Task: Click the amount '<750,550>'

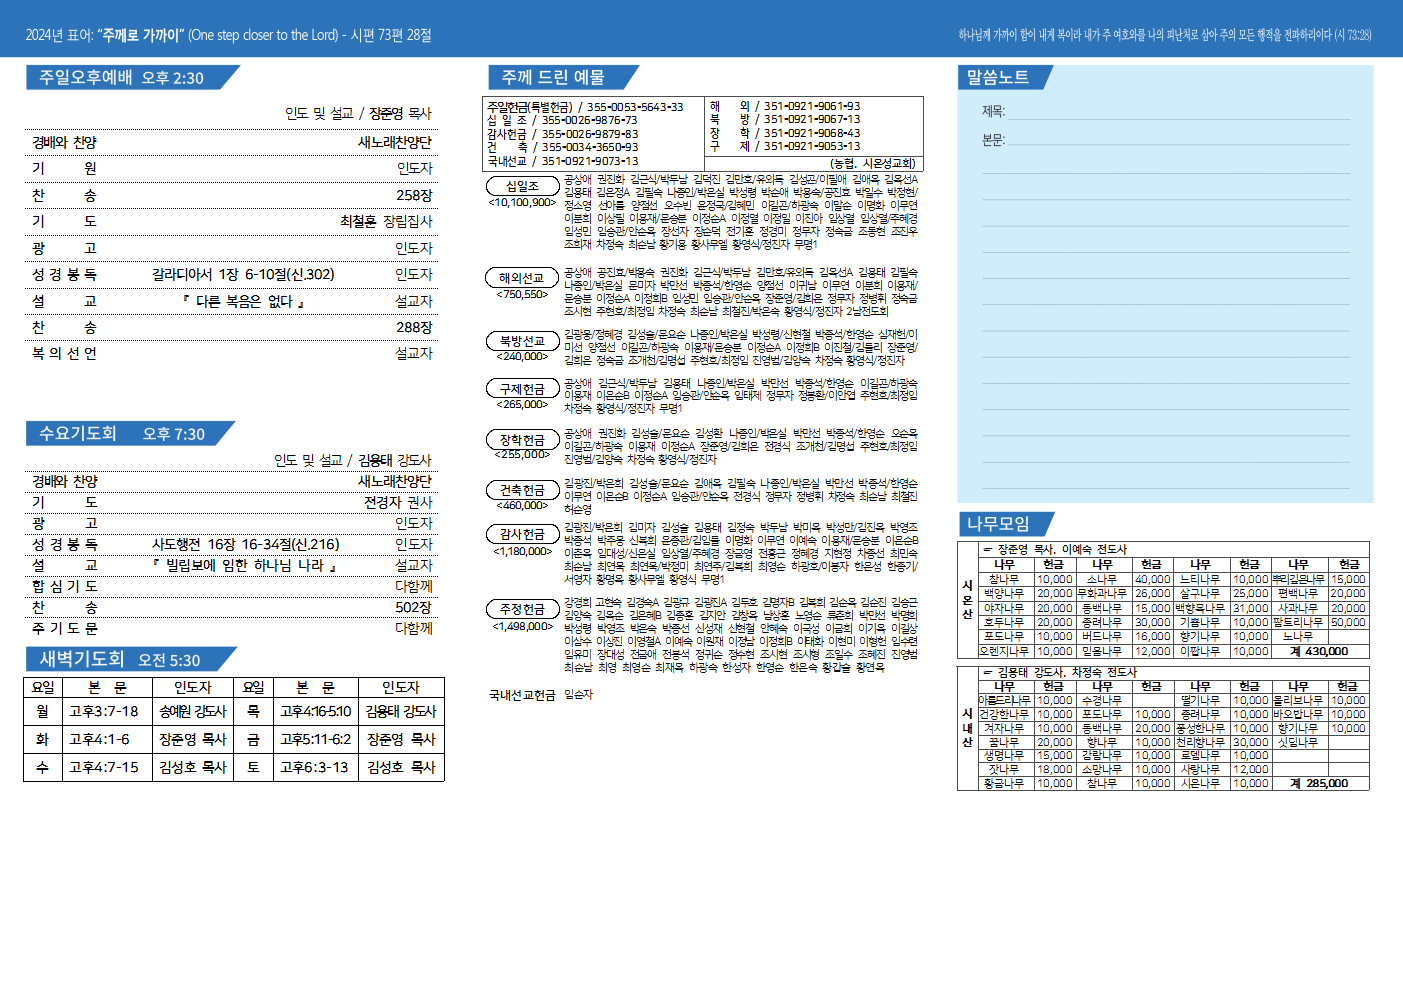Action: (x=522, y=294)
